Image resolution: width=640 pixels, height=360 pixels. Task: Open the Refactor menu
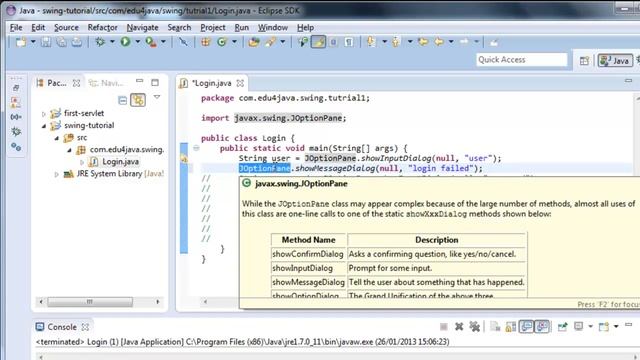(x=102, y=27)
